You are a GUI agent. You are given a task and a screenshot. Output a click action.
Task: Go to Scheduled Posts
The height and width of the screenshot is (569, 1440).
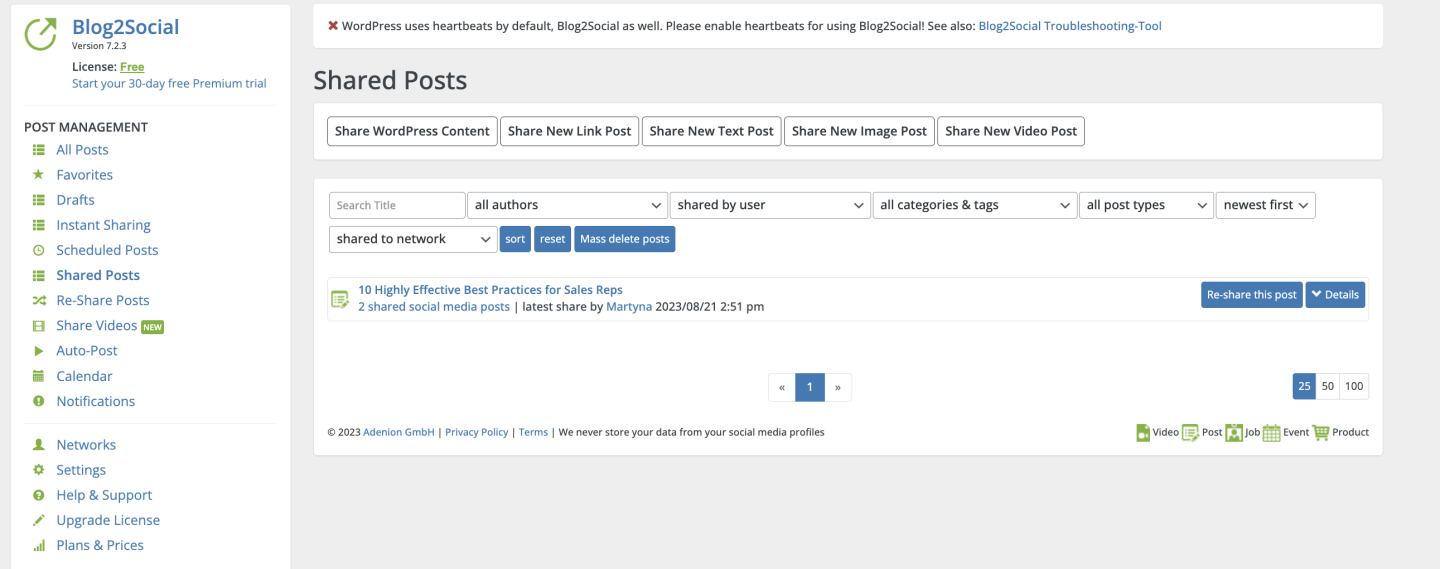click(x=107, y=250)
